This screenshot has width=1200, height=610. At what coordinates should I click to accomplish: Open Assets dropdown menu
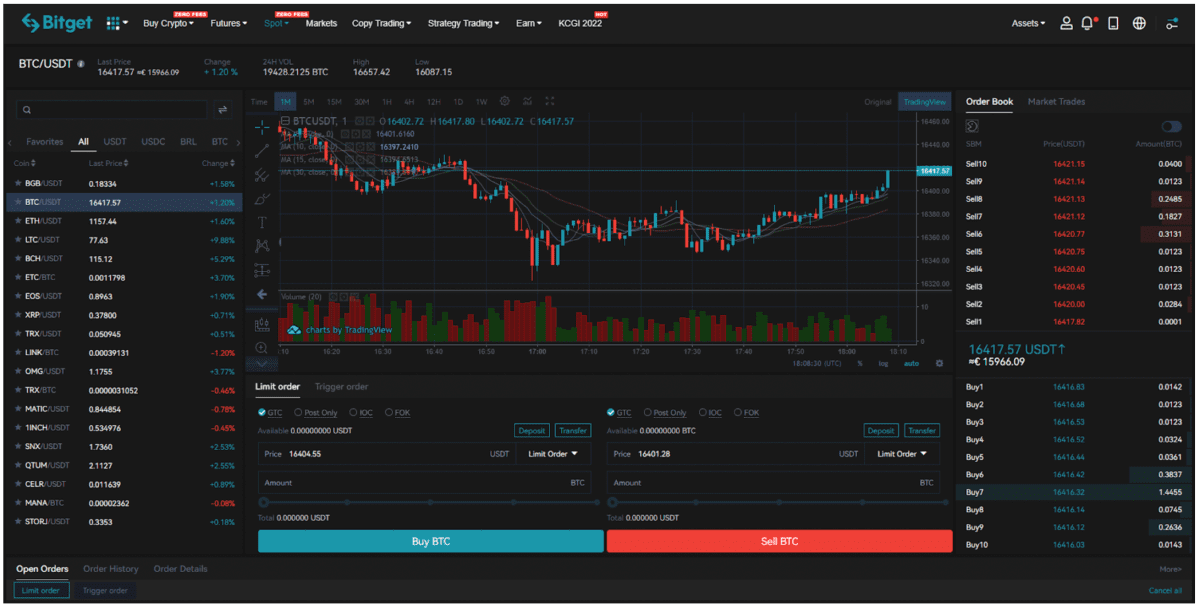(1029, 23)
